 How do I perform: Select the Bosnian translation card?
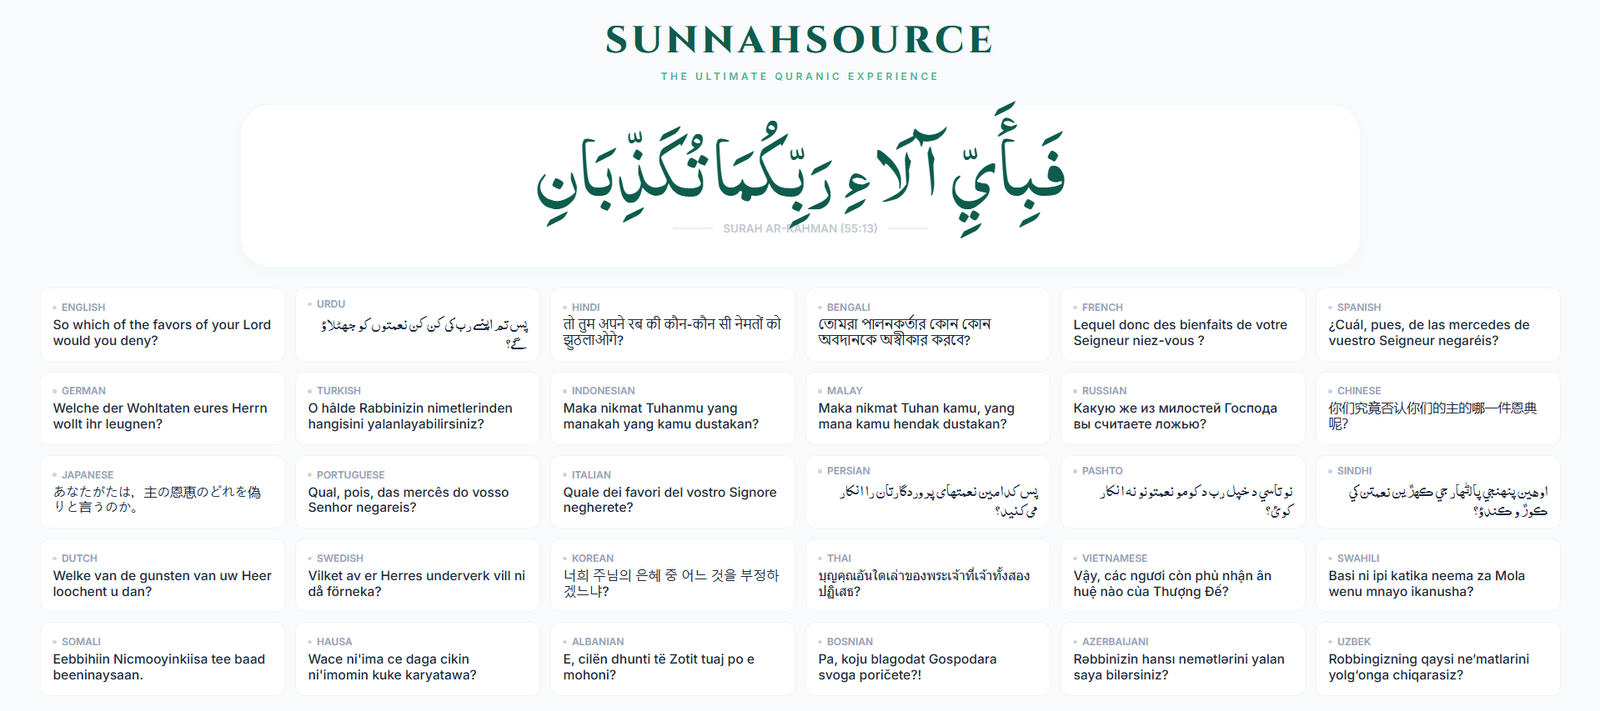click(927, 659)
